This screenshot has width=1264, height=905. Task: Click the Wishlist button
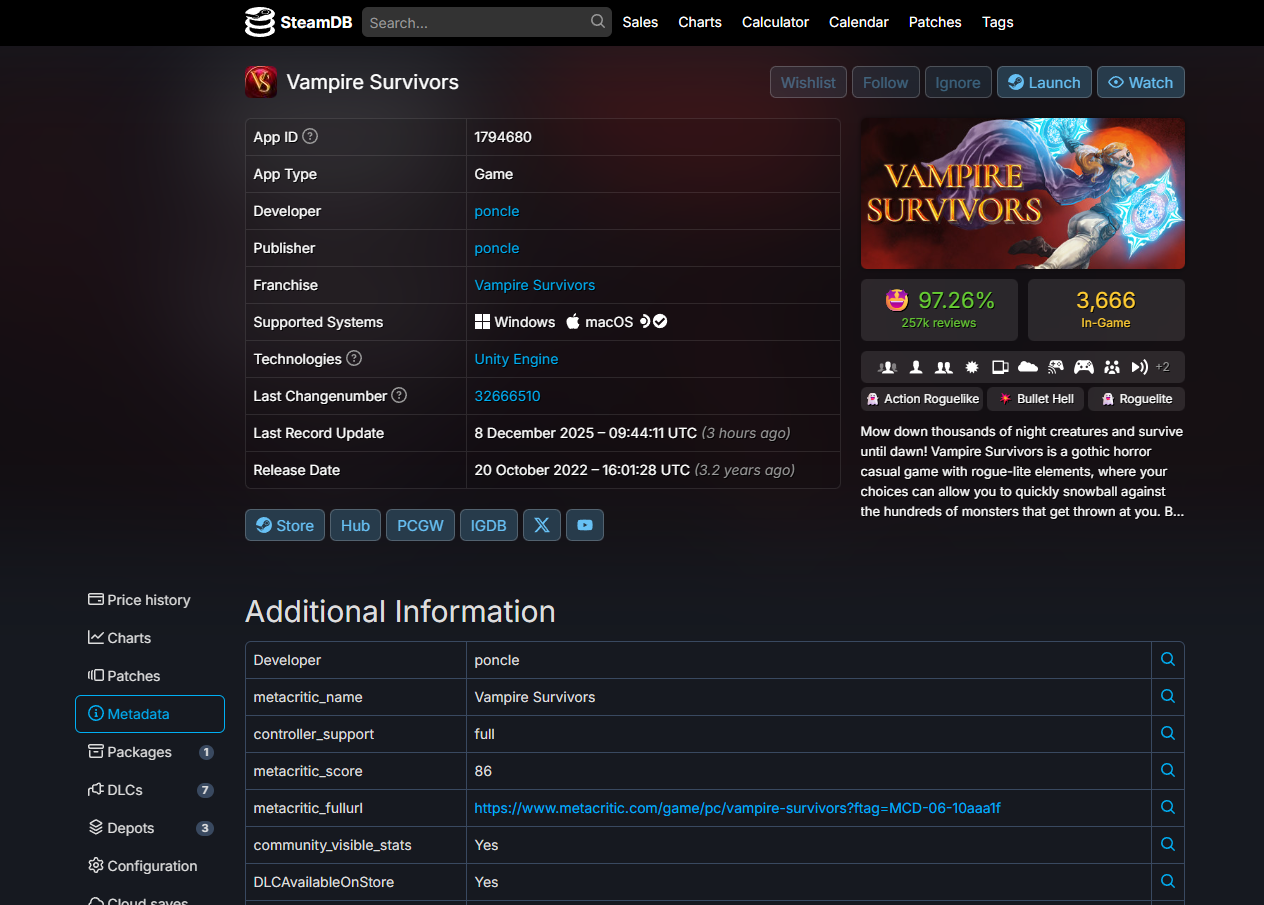(x=808, y=82)
